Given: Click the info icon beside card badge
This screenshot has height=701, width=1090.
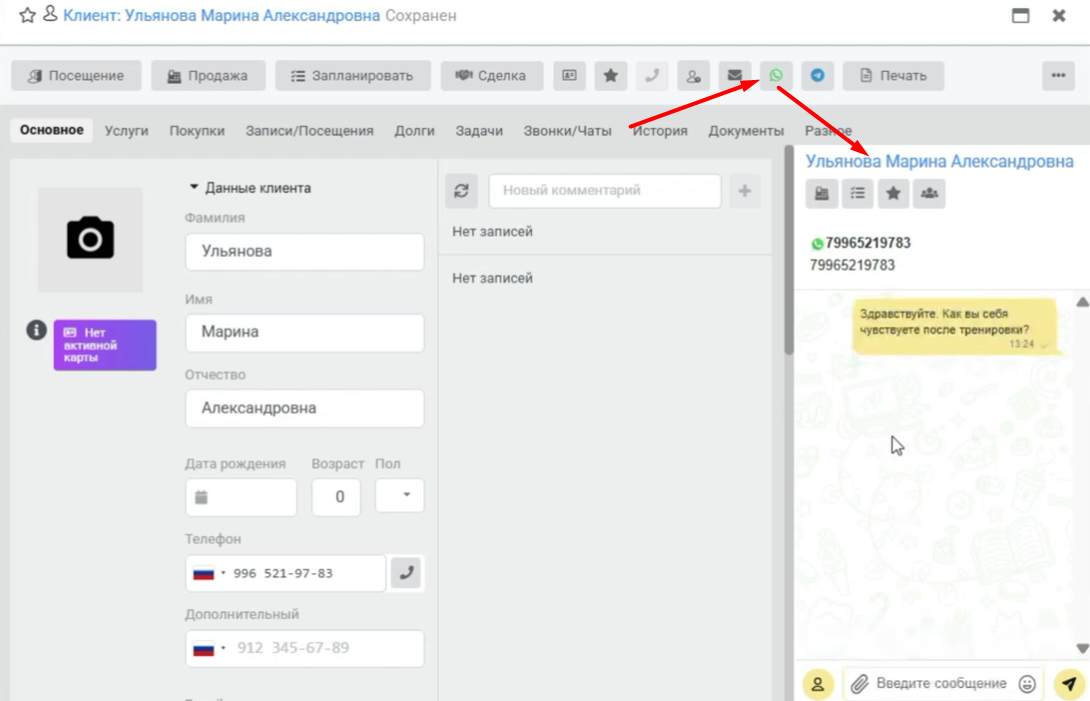Looking at the screenshot, I should pos(36,330).
